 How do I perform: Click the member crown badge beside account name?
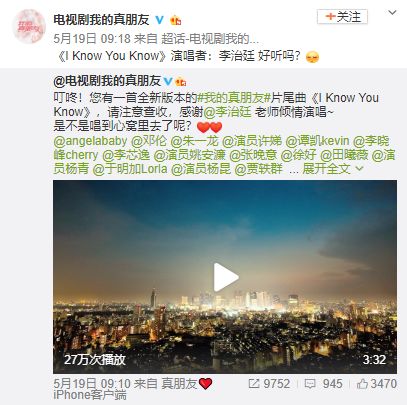(x=175, y=20)
